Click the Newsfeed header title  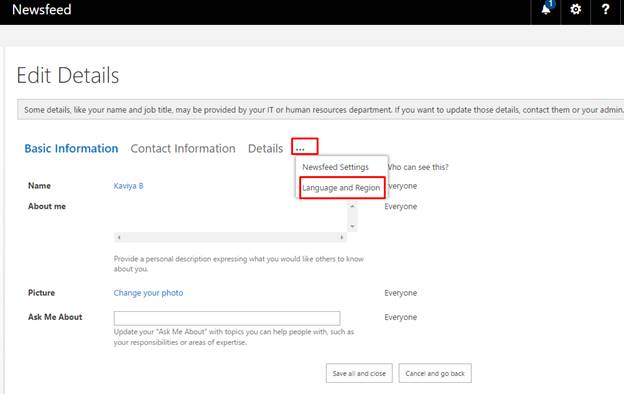coord(42,10)
